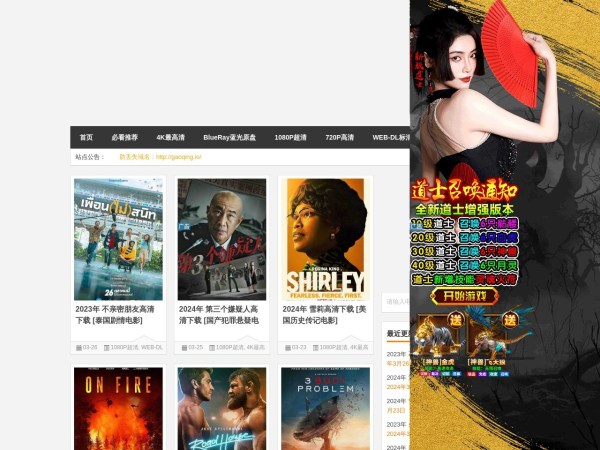Open 1080P超清 tag on 雪莉 card
The height and width of the screenshot is (450, 600).
333,347
